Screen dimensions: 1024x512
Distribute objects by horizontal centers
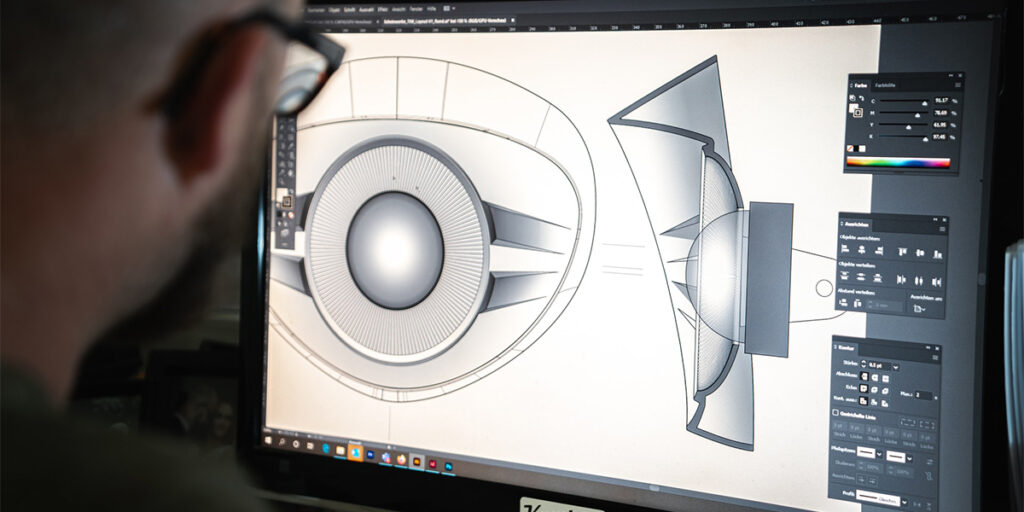[x=919, y=281]
